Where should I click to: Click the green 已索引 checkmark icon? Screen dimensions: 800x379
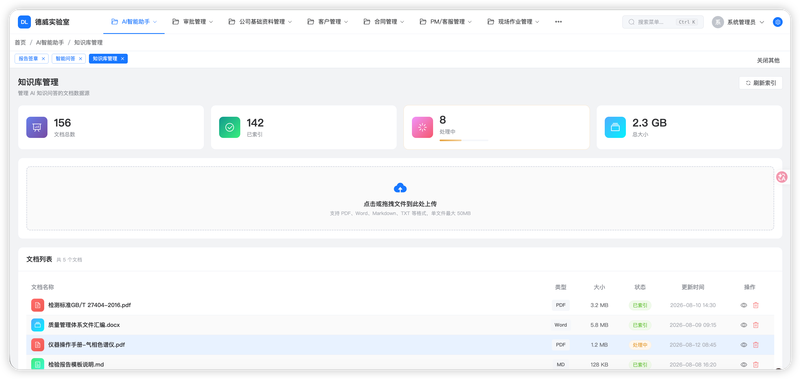click(x=230, y=128)
